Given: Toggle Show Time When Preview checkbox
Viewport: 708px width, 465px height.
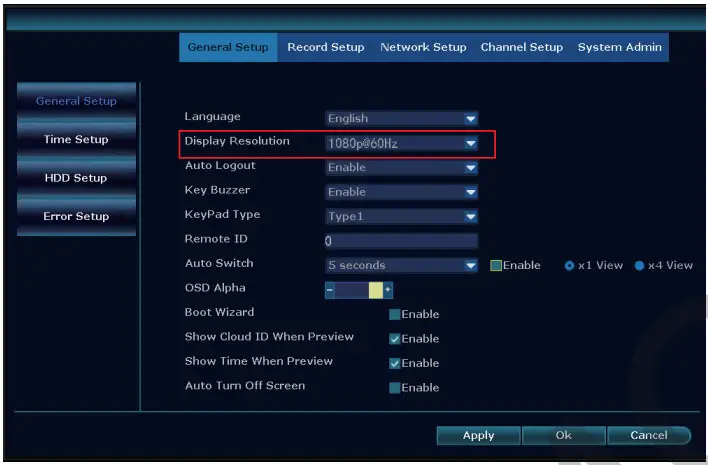Looking at the screenshot, I should (395, 363).
